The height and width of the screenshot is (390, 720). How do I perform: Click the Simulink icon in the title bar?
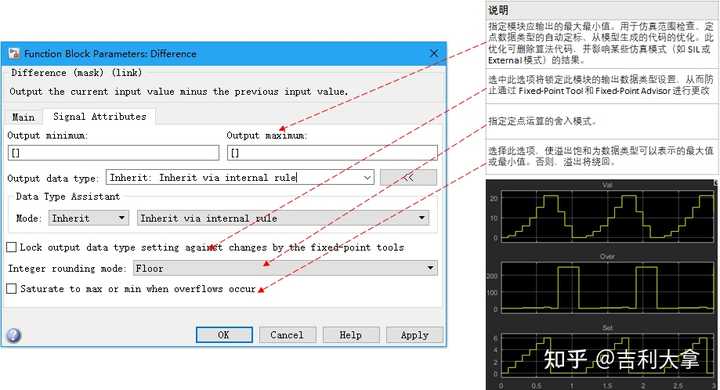click(x=14, y=53)
